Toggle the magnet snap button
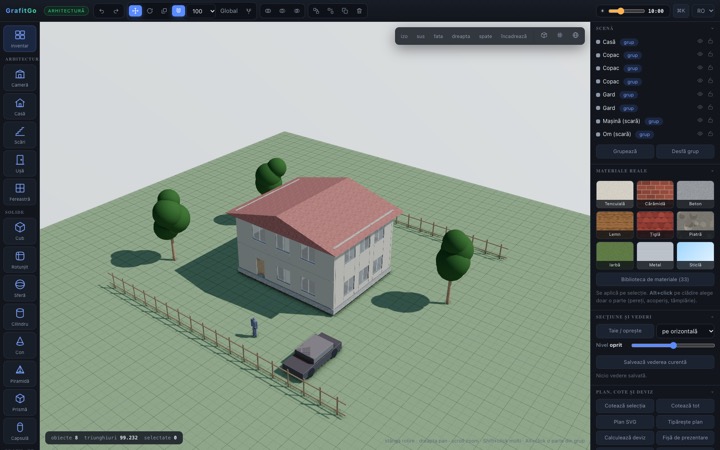This screenshot has height=450, width=720. click(x=178, y=11)
